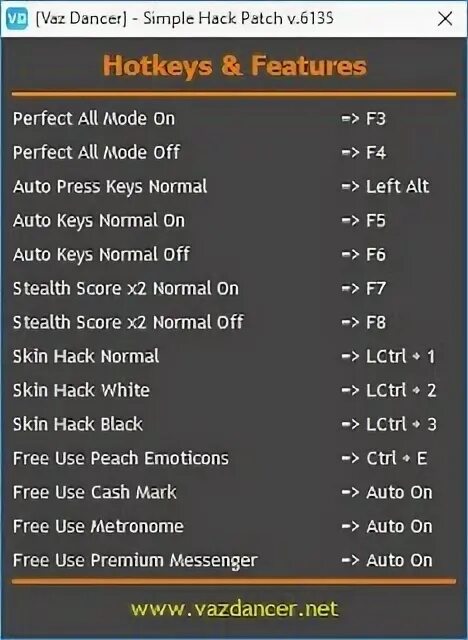468x640 pixels.
Task: Click the Stealth Score x2 Normal On label
Action: pyautogui.click(x=126, y=289)
